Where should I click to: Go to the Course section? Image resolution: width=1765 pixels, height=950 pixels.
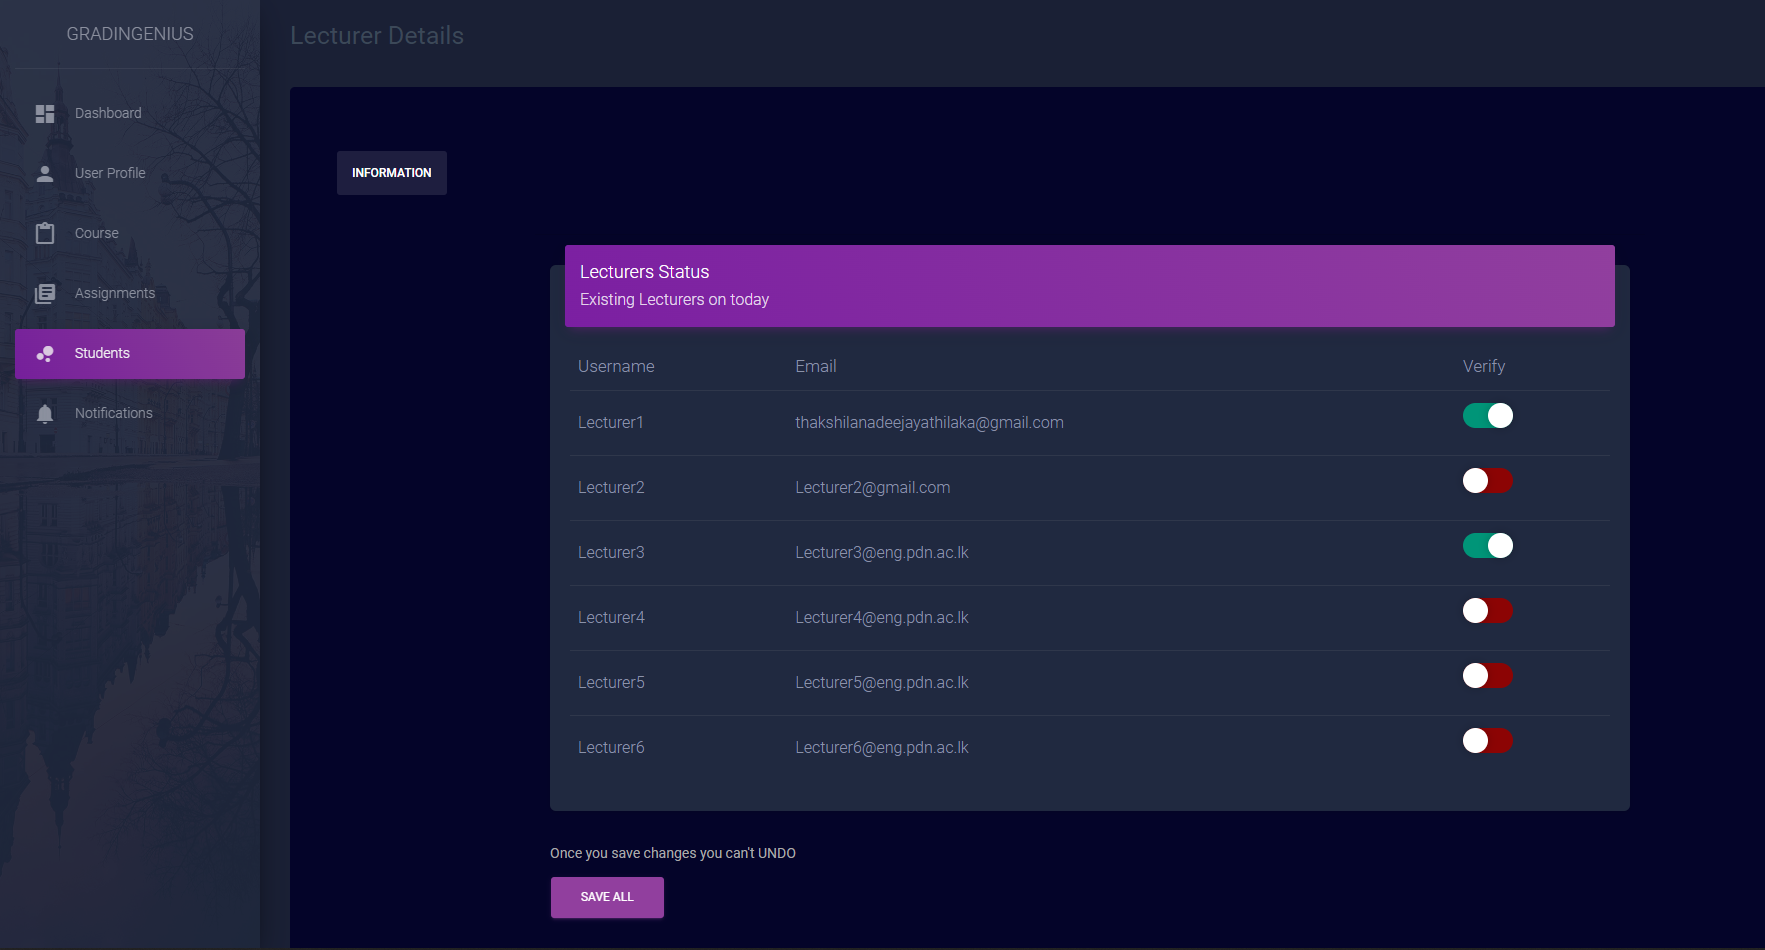point(130,234)
